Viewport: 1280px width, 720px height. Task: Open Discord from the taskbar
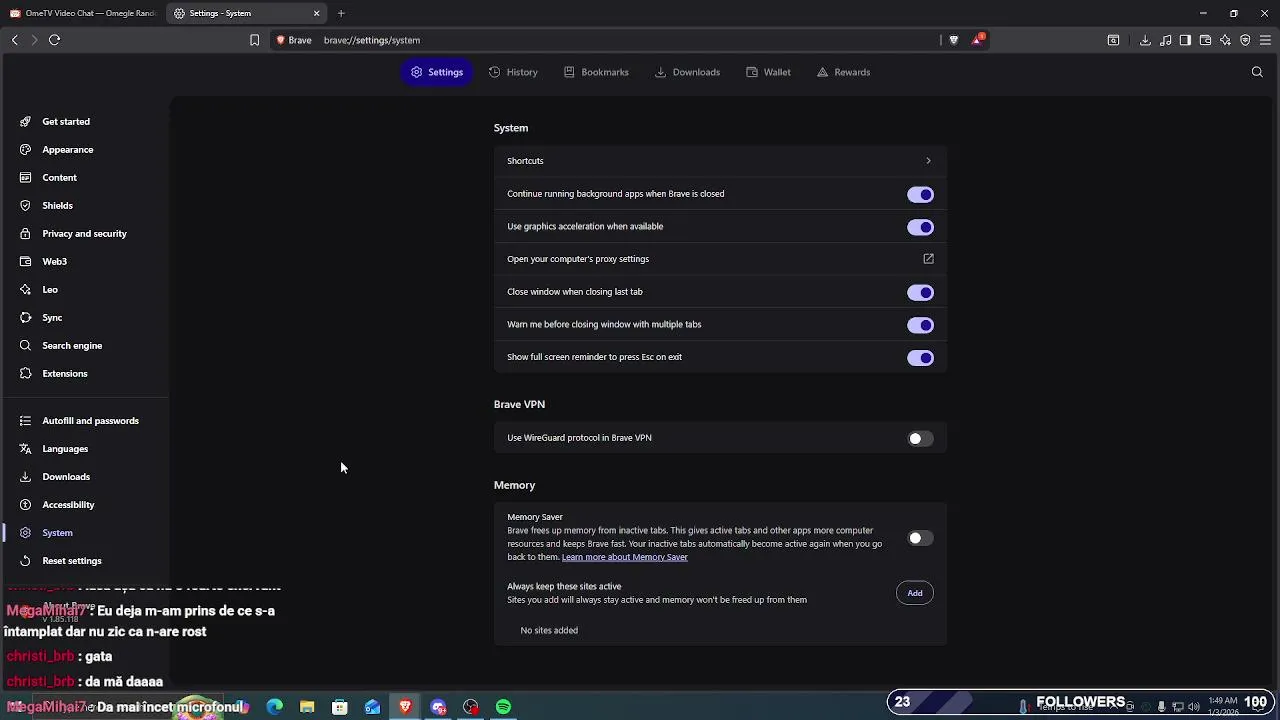point(438,707)
